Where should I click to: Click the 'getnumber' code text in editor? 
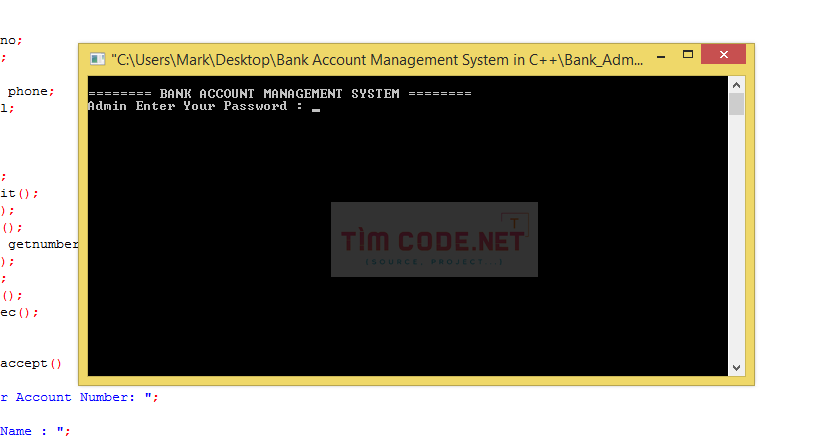point(43,244)
